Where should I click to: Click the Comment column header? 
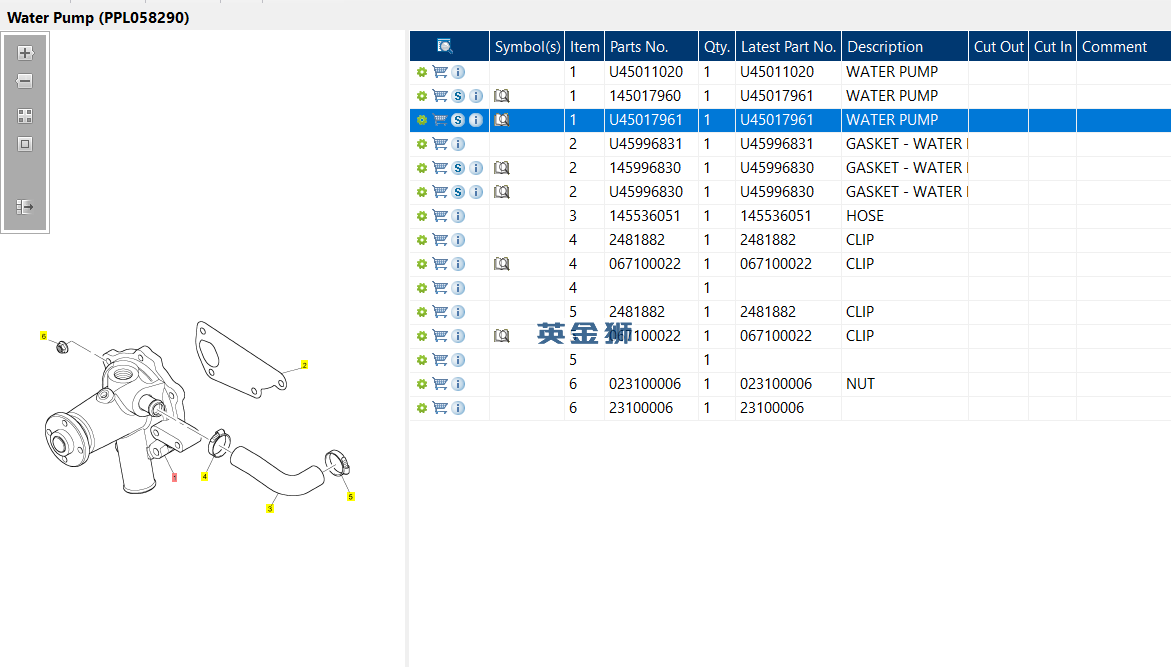1124,46
